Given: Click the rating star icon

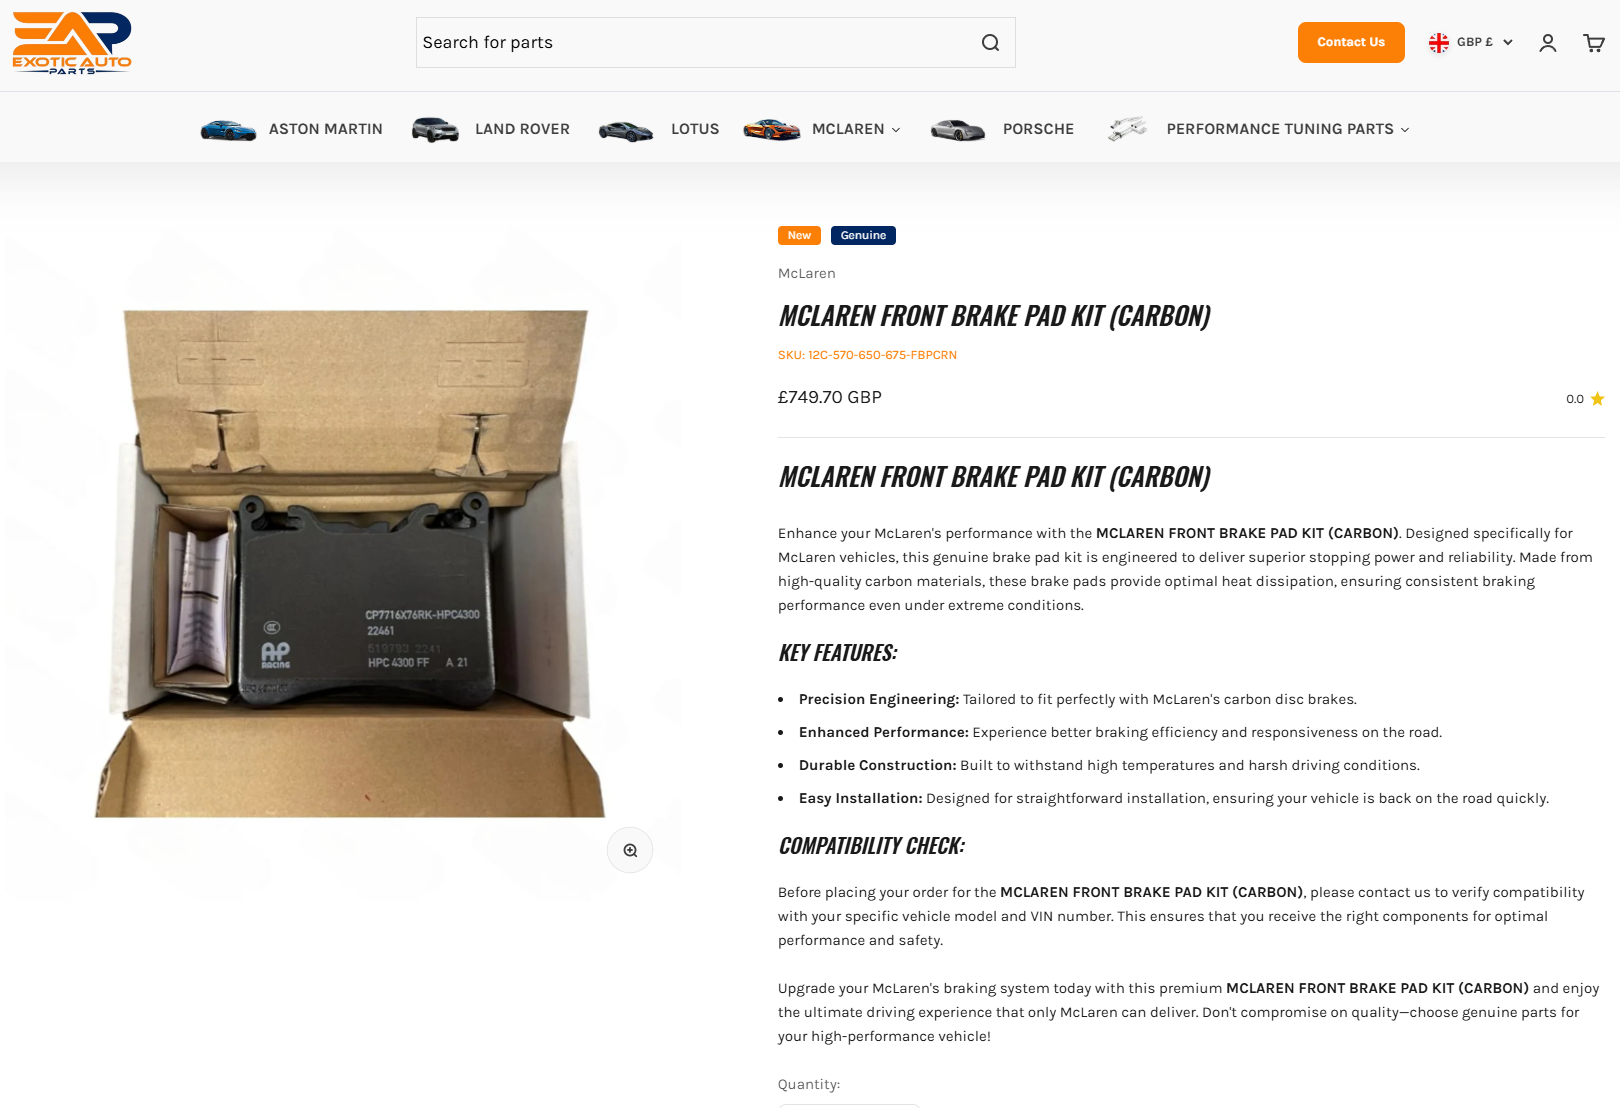Looking at the screenshot, I should click(x=1597, y=399).
